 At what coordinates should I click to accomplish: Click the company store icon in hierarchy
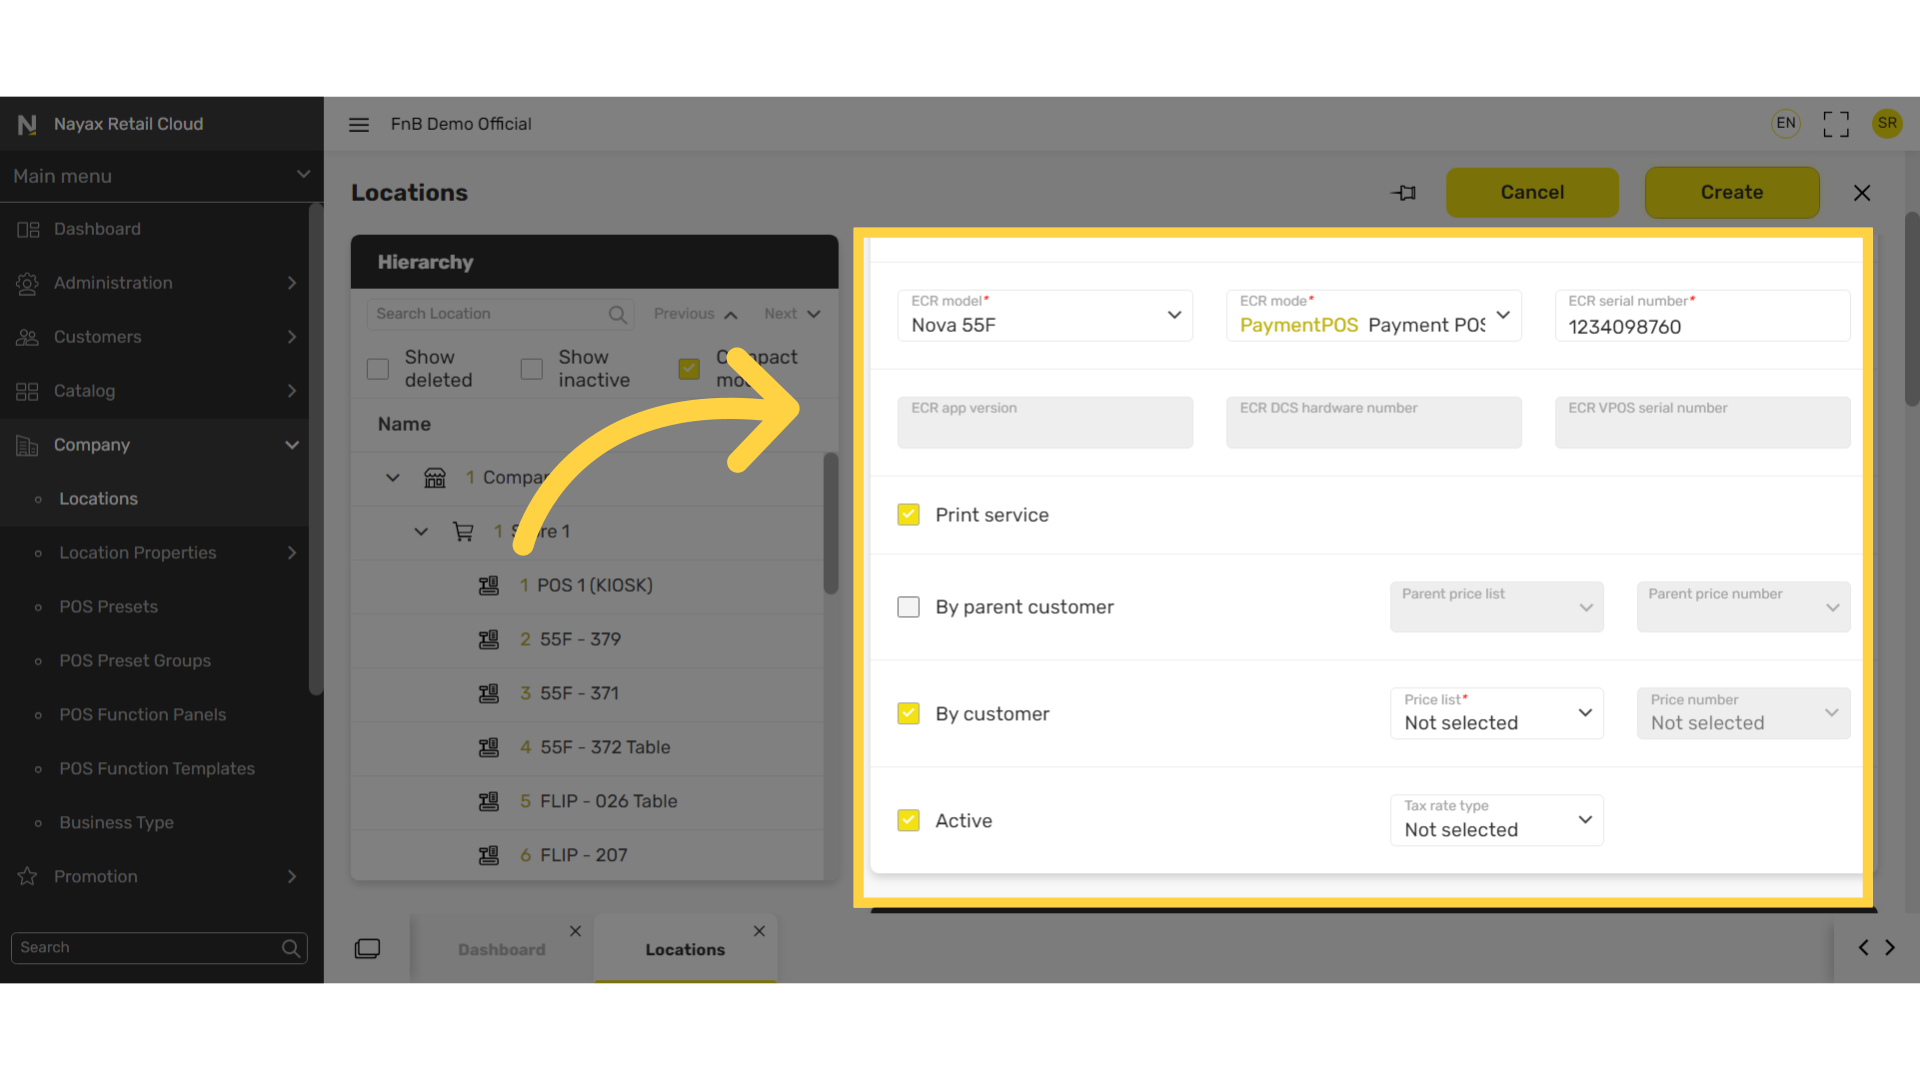point(435,478)
